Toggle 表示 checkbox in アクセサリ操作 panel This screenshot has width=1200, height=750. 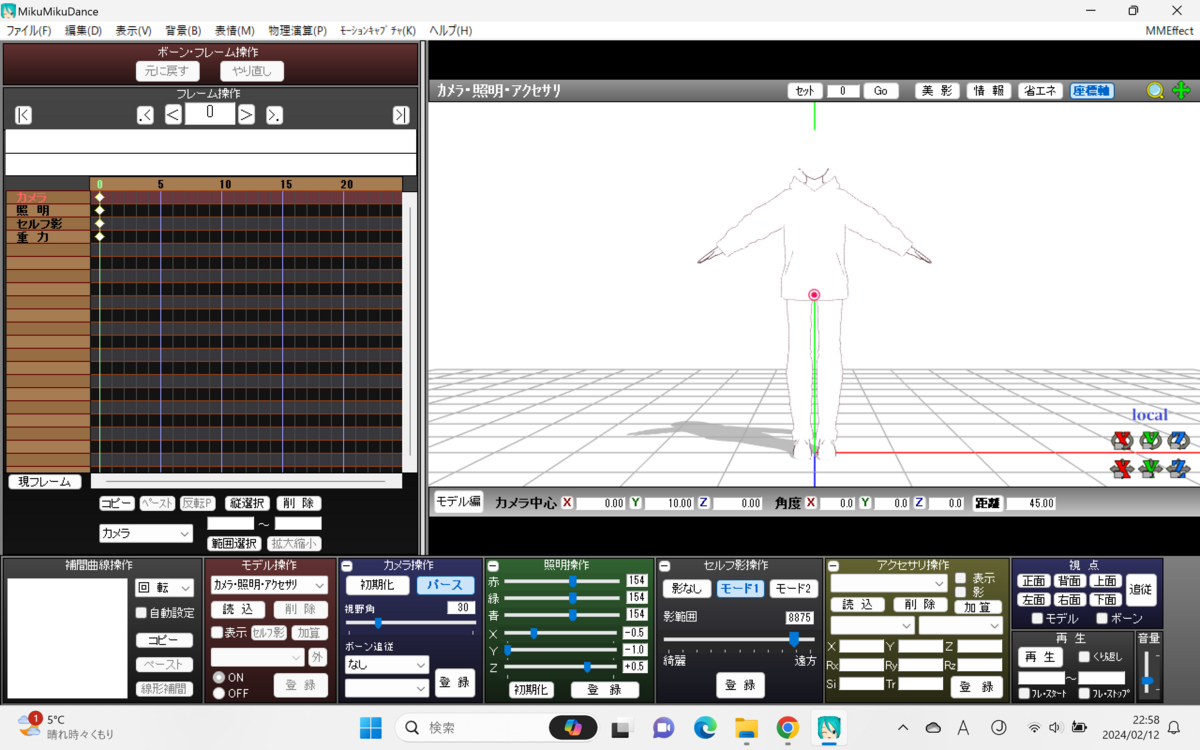960,578
